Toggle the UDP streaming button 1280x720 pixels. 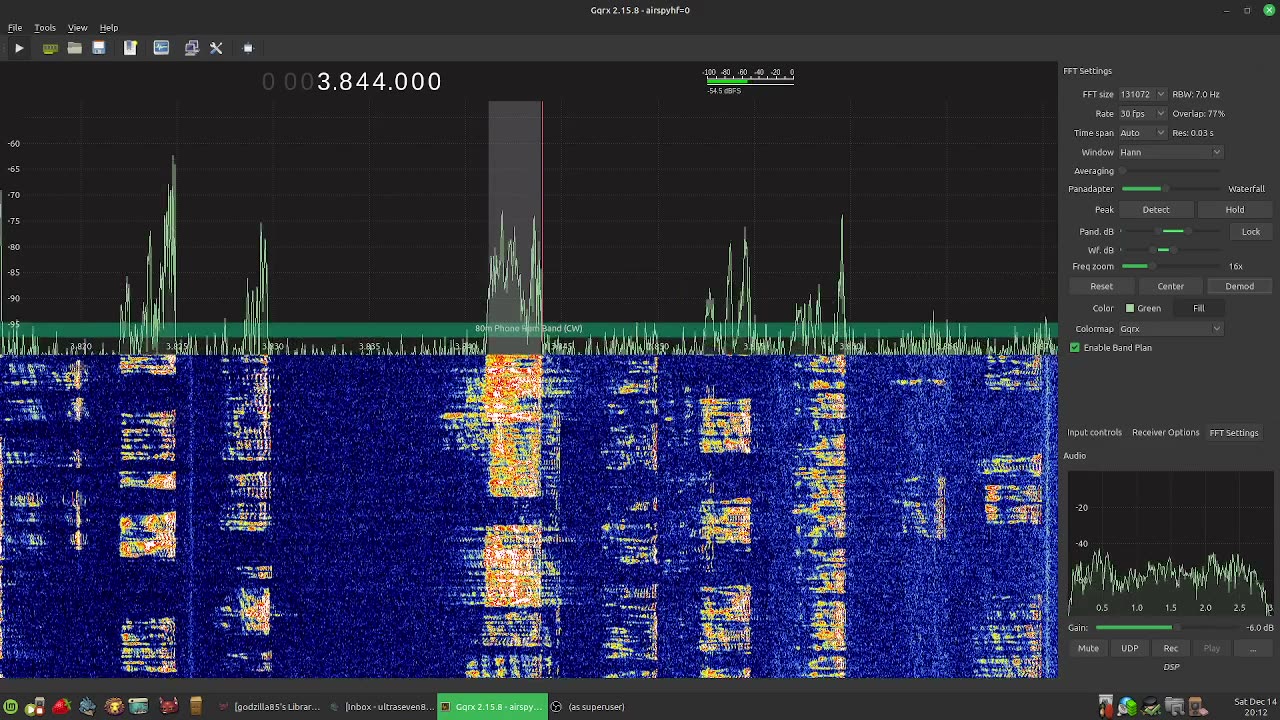[x=1129, y=649]
